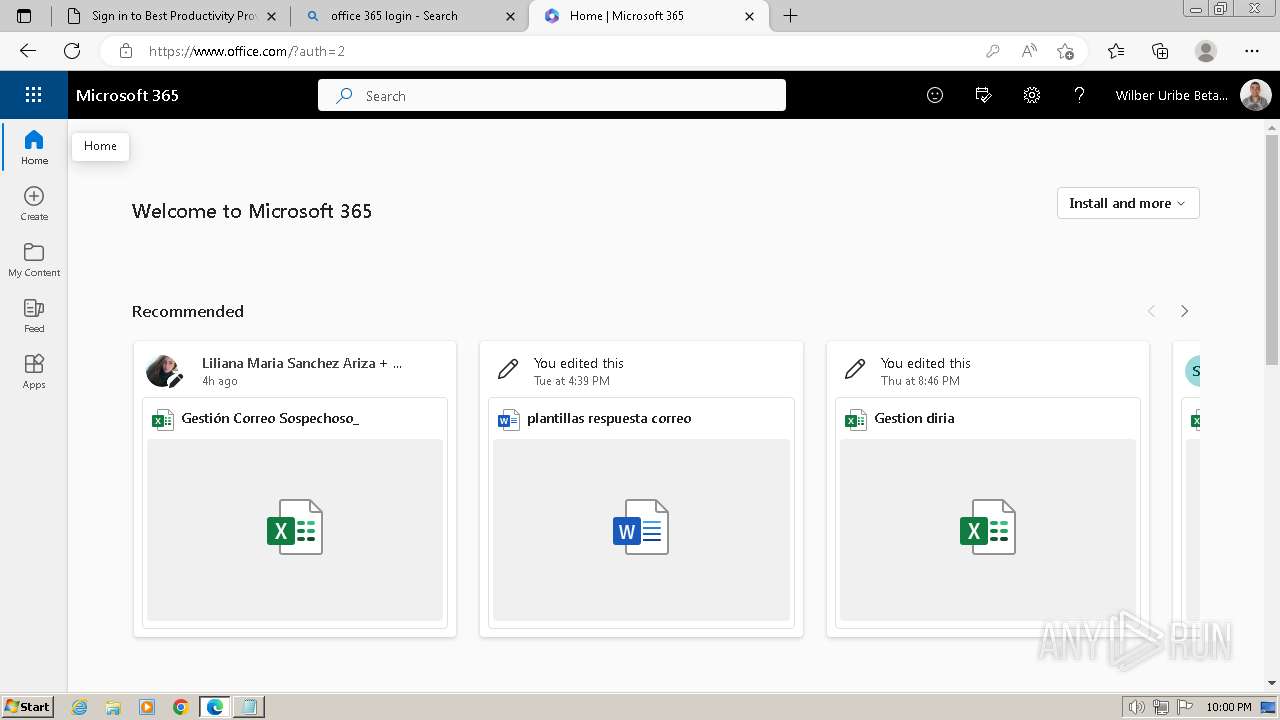Open the Edge settings and more menu
The image size is (1280, 720).
pos(1252,51)
